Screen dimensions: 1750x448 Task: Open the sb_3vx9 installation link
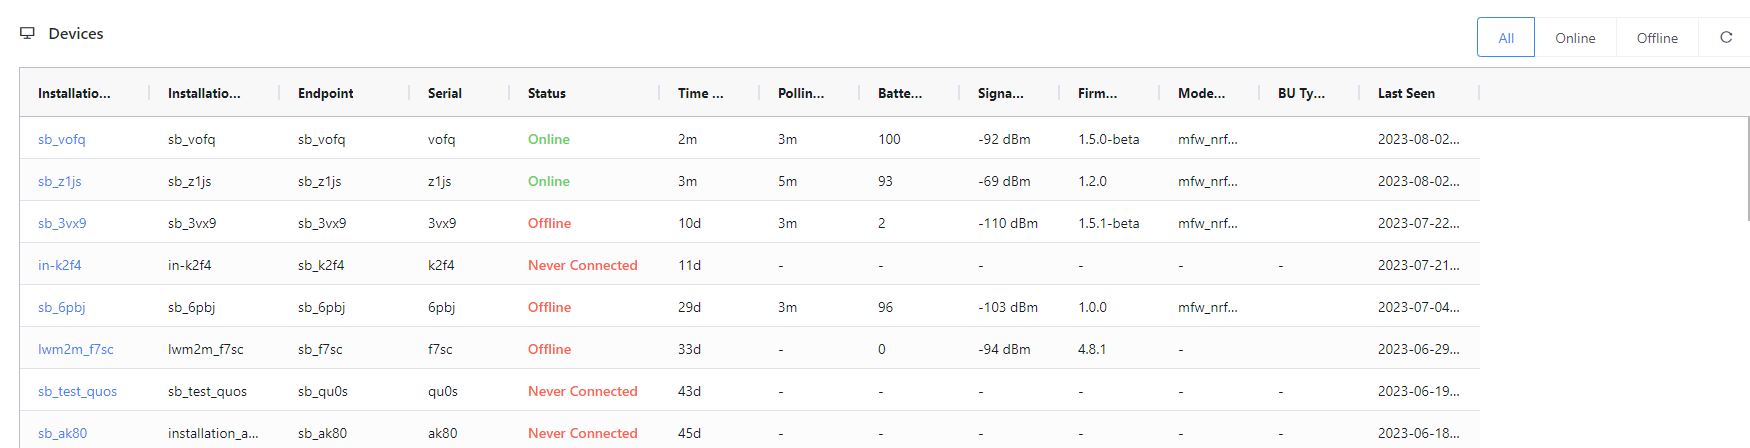(x=62, y=223)
